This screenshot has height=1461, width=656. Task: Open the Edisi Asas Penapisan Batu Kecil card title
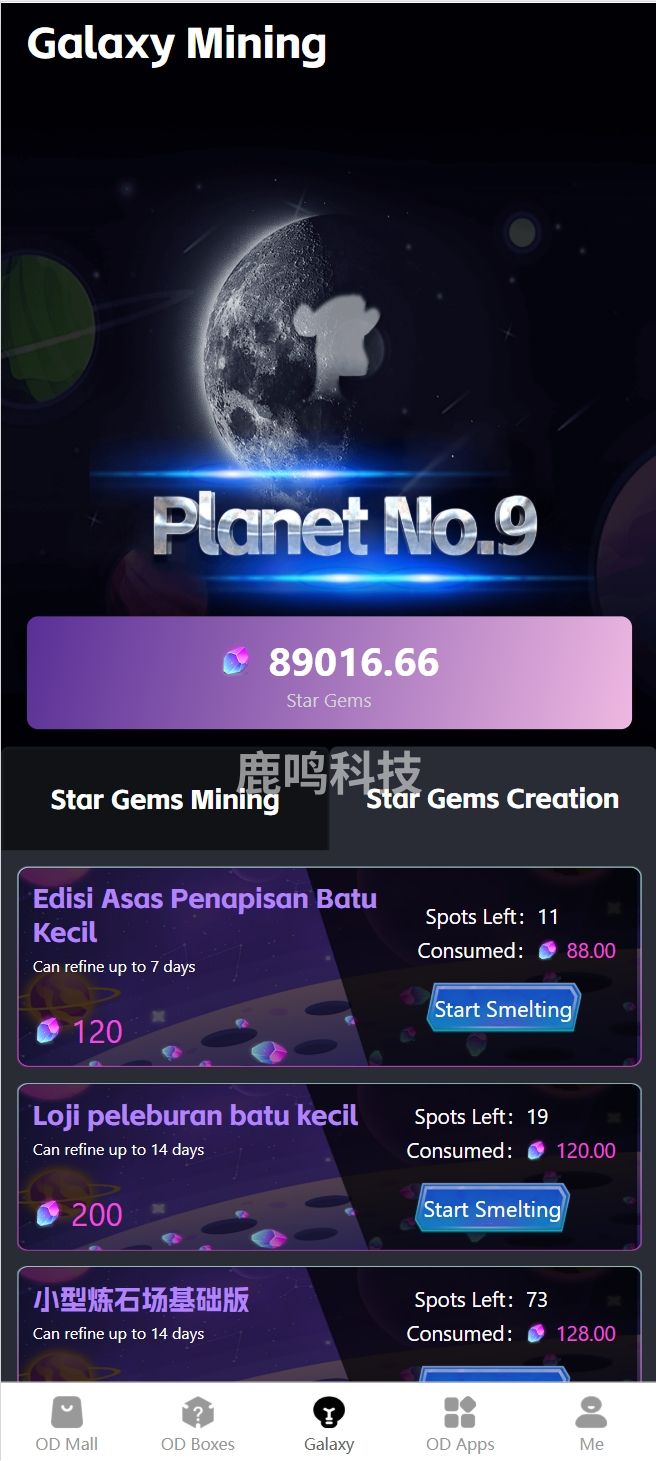click(205, 915)
